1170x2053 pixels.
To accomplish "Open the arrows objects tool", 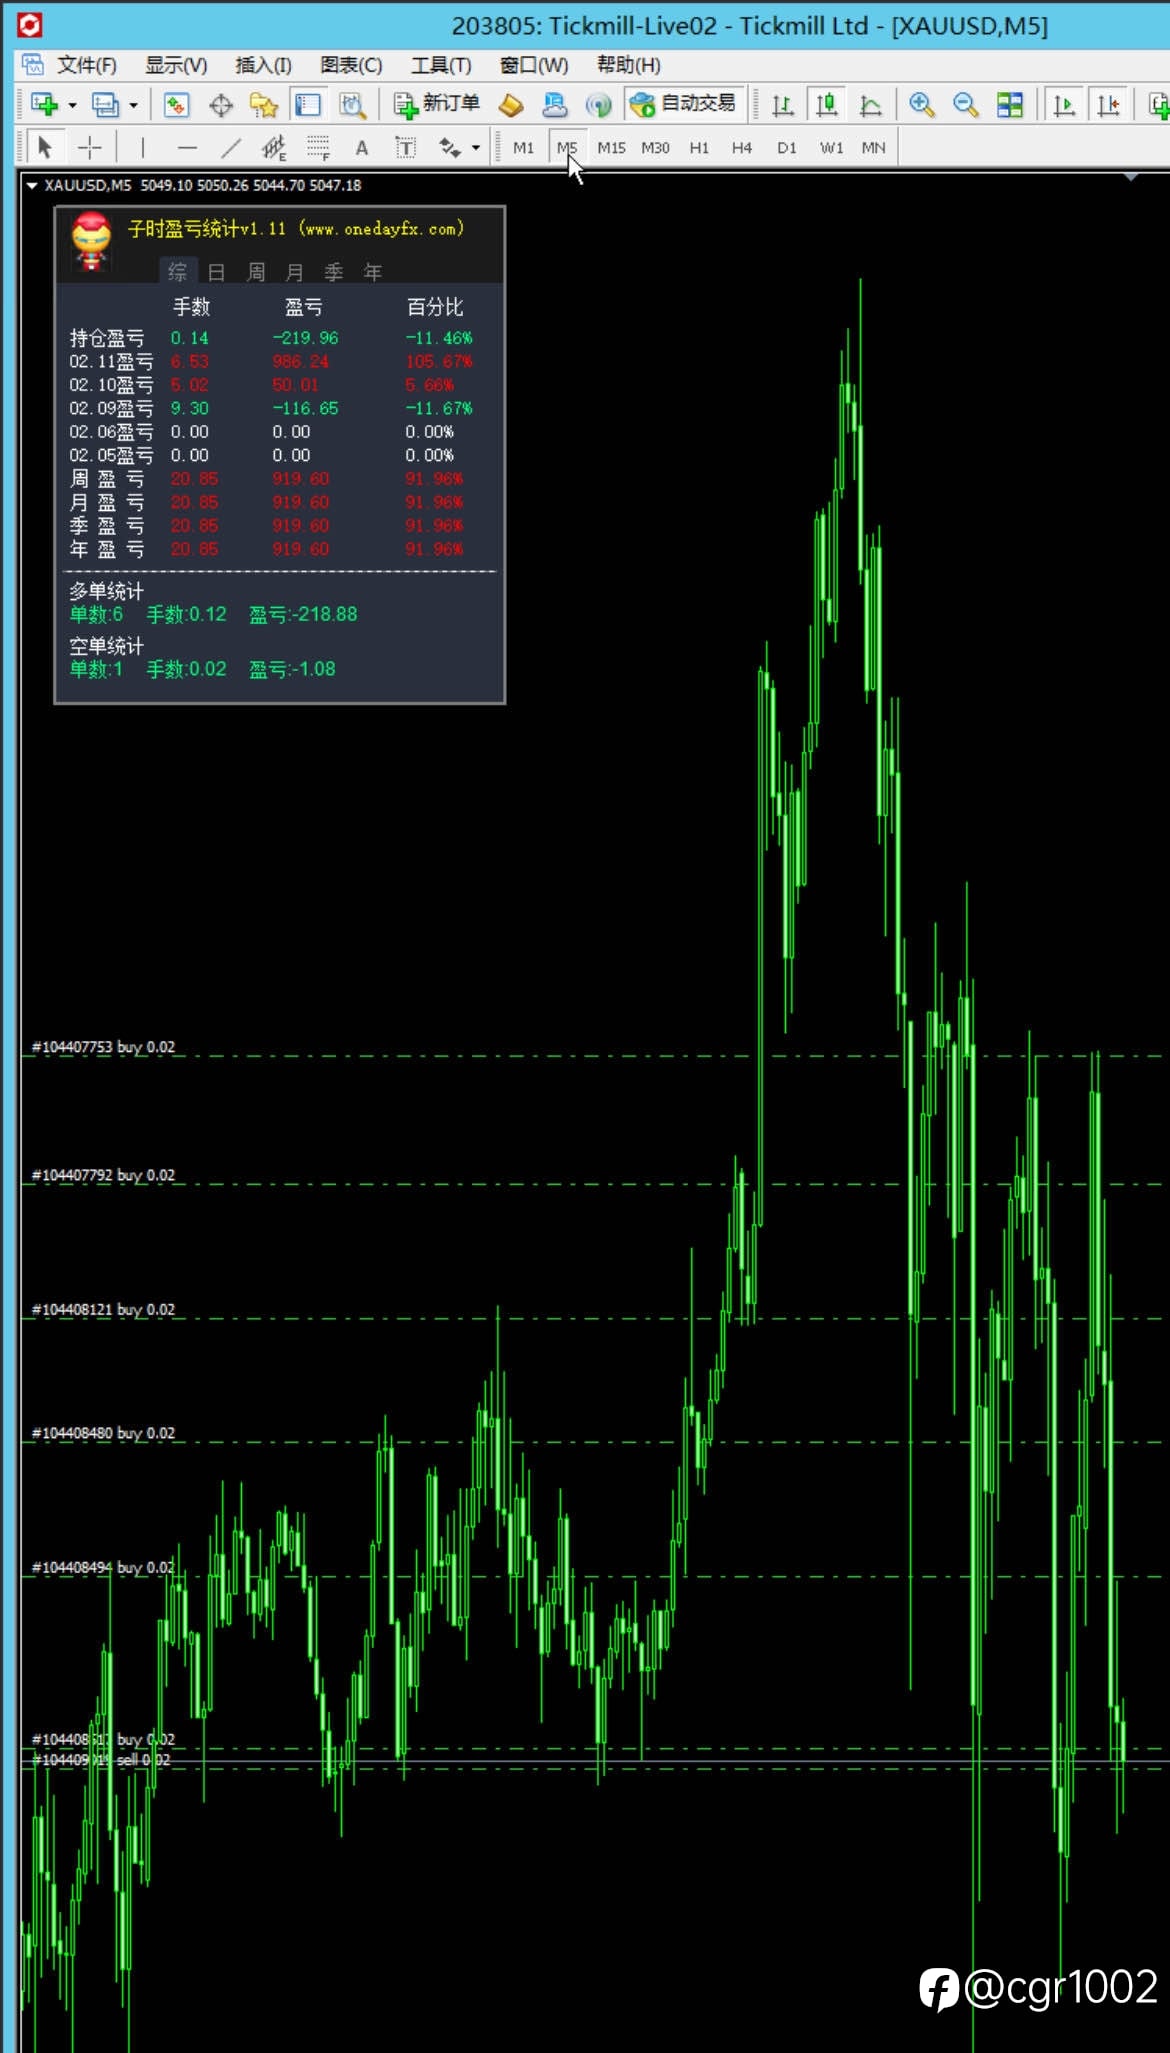I will click(x=450, y=148).
